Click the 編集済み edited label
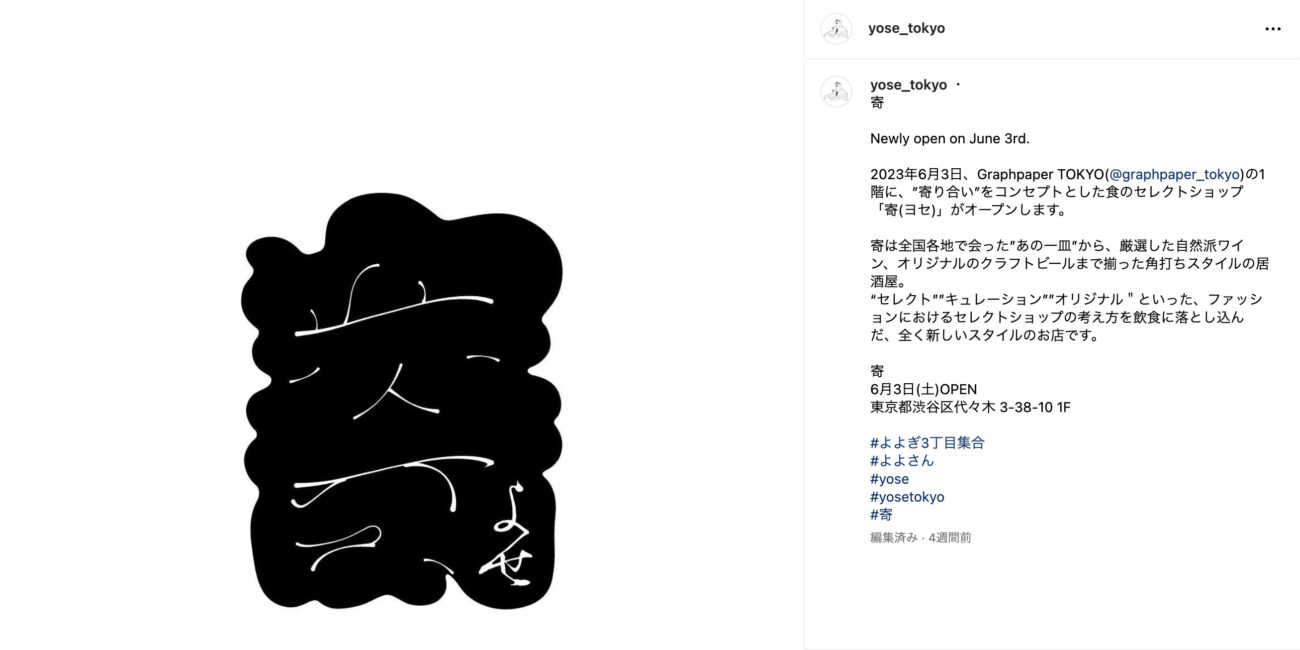1300x650 pixels. 894,538
